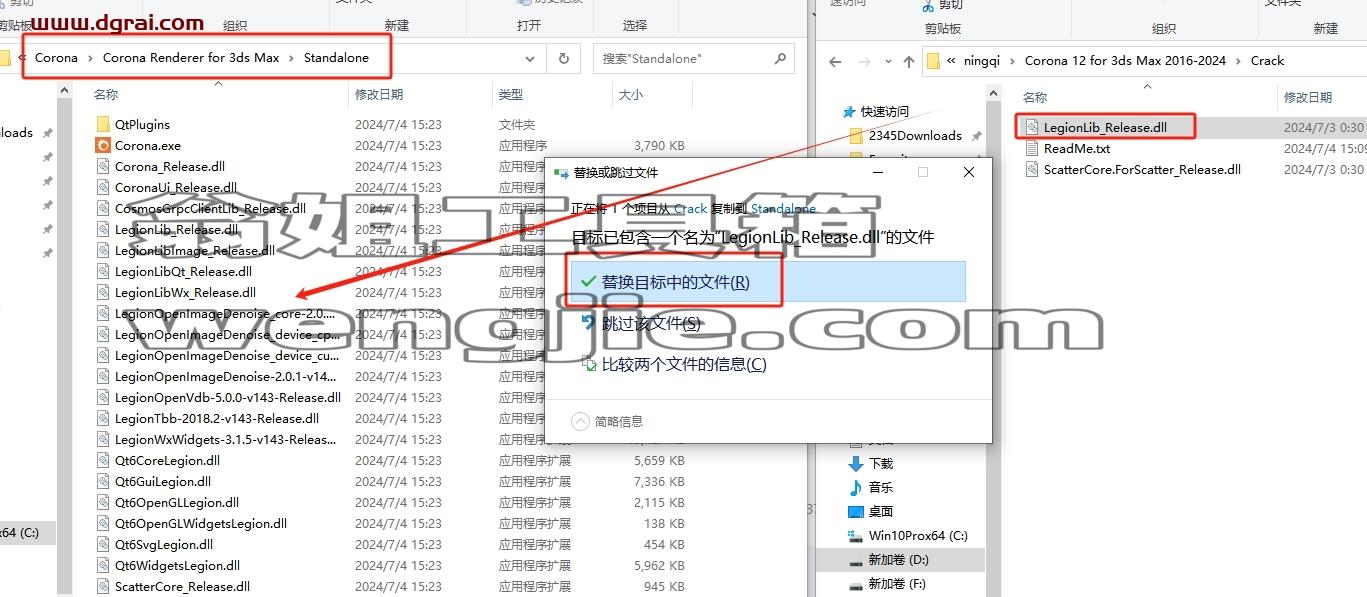Click the back arrow in right Explorer window

click(836, 61)
